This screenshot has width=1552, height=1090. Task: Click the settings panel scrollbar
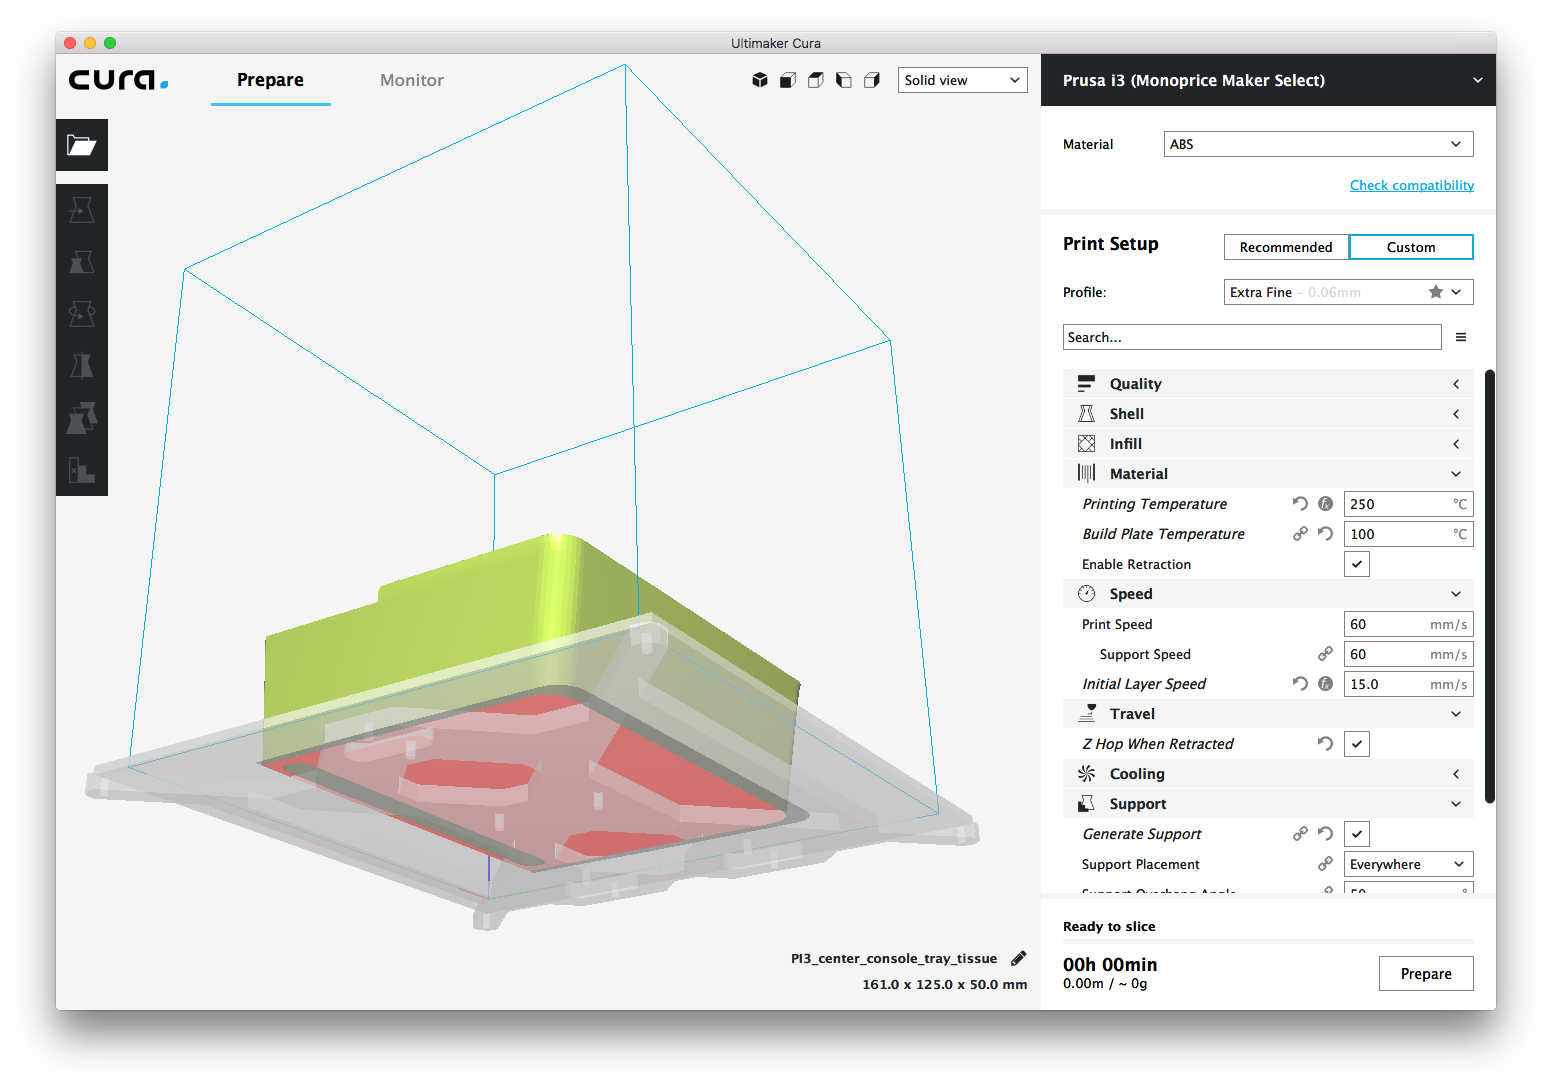1490,586
